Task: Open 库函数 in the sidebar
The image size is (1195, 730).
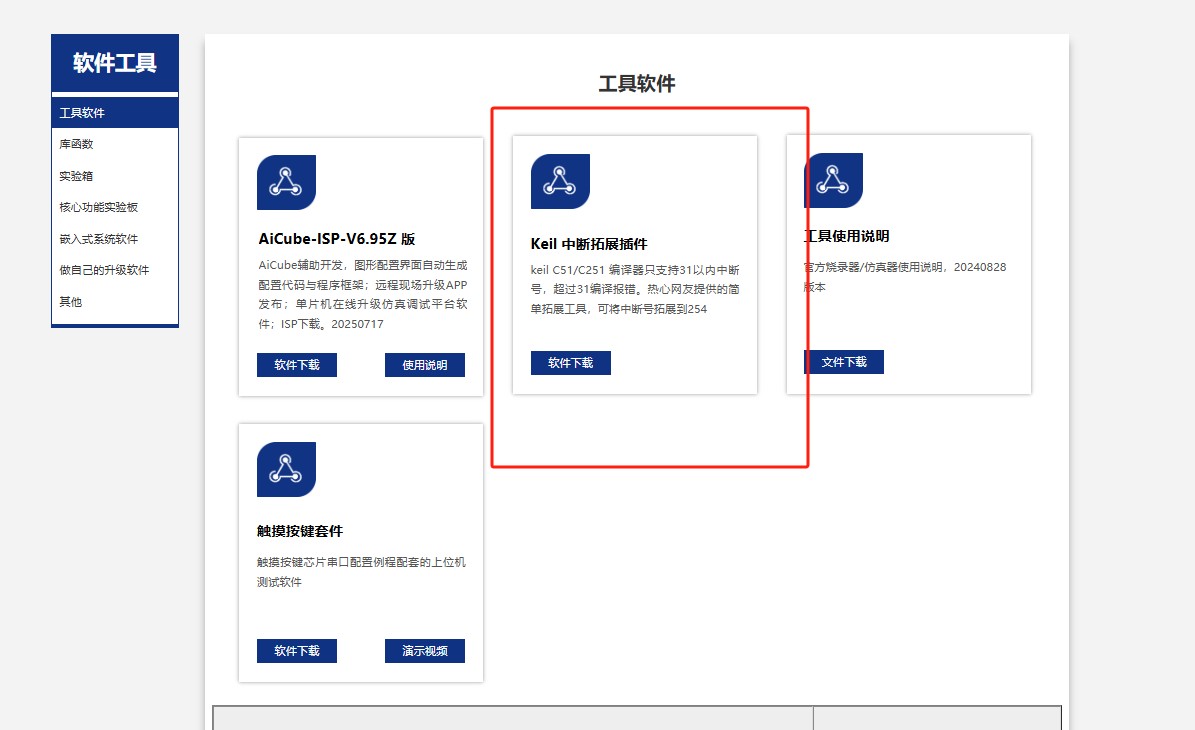Action: [114, 144]
